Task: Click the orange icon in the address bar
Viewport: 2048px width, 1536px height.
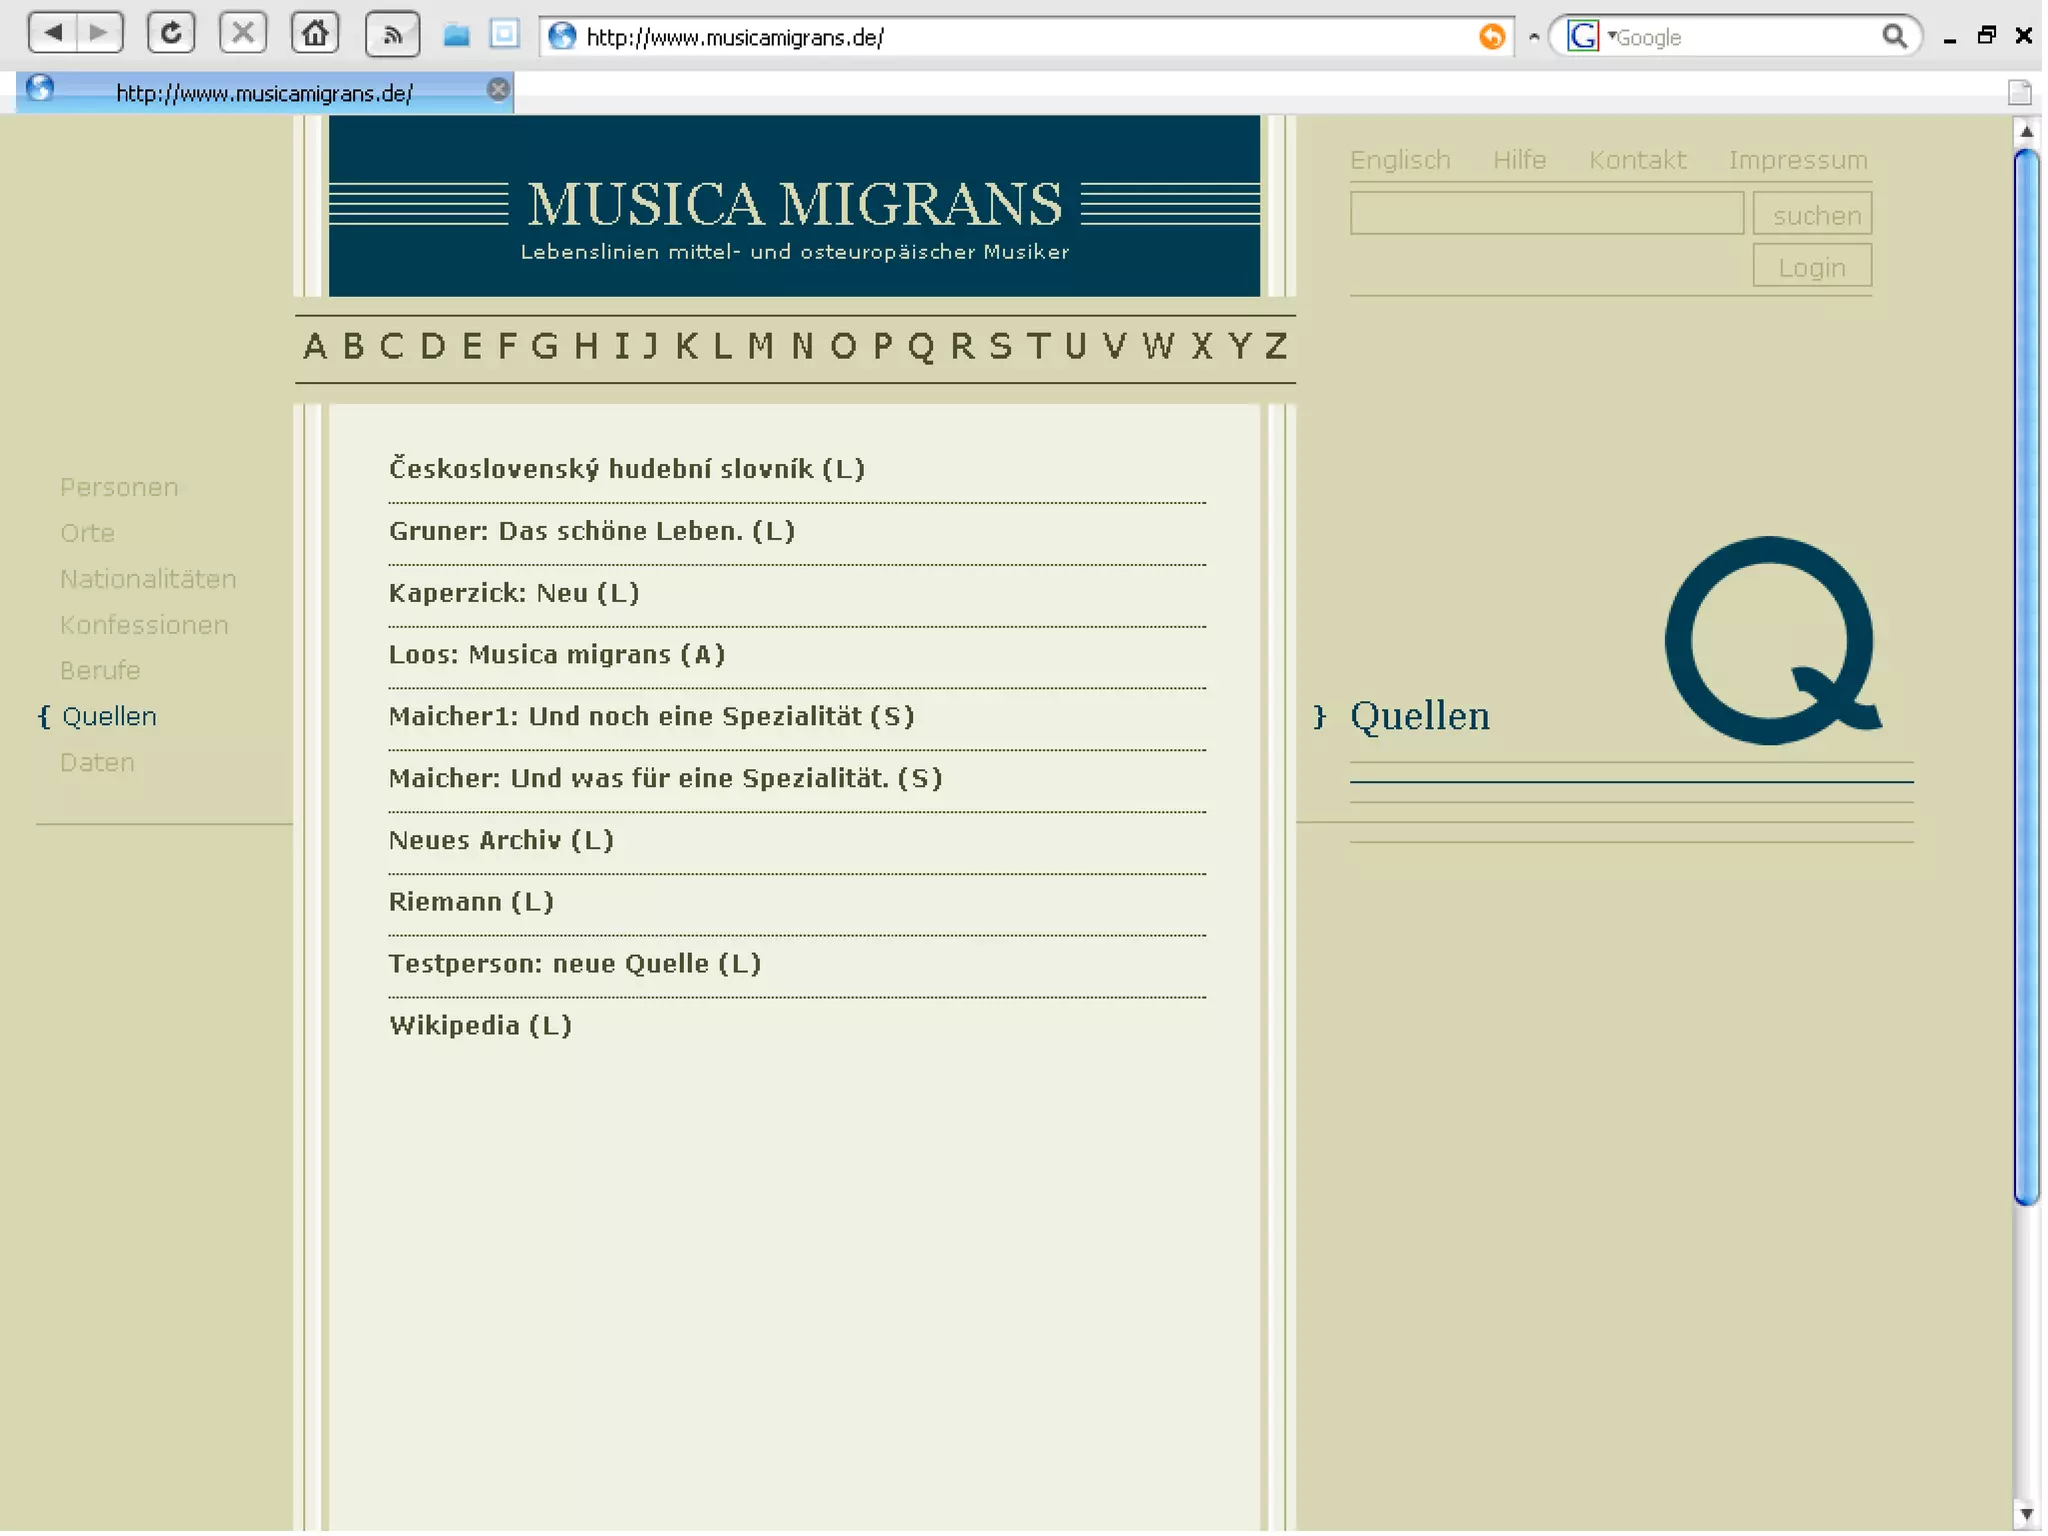Action: click(x=1491, y=37)
